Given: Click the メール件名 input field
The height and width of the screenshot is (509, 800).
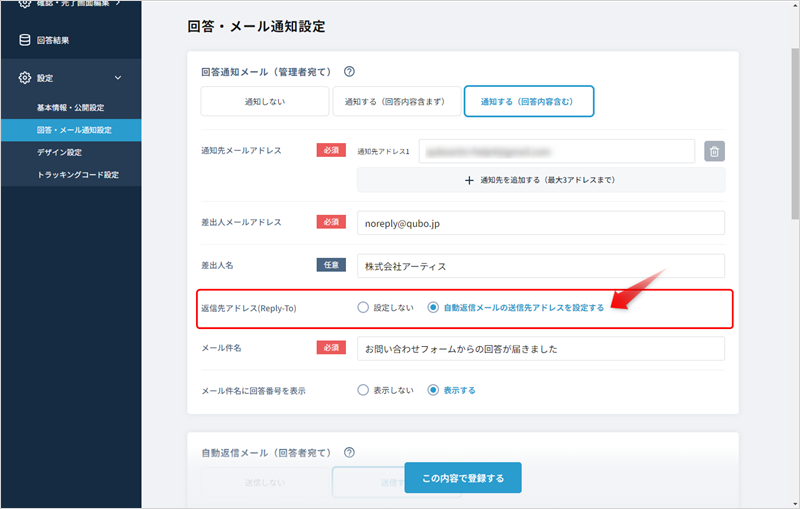Looking at the screenshot, I should pyautogui.click(x=540, y=349).
